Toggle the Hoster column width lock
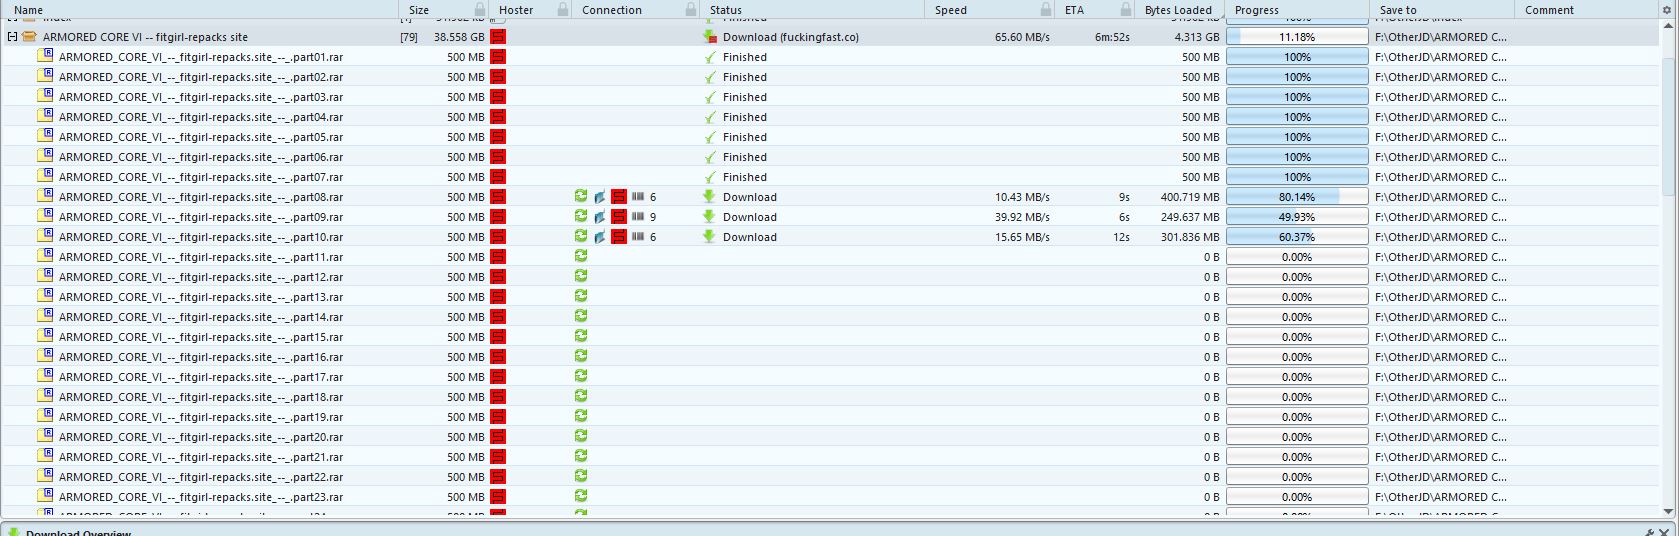The image size is (1679, 536). pos(562,10)
